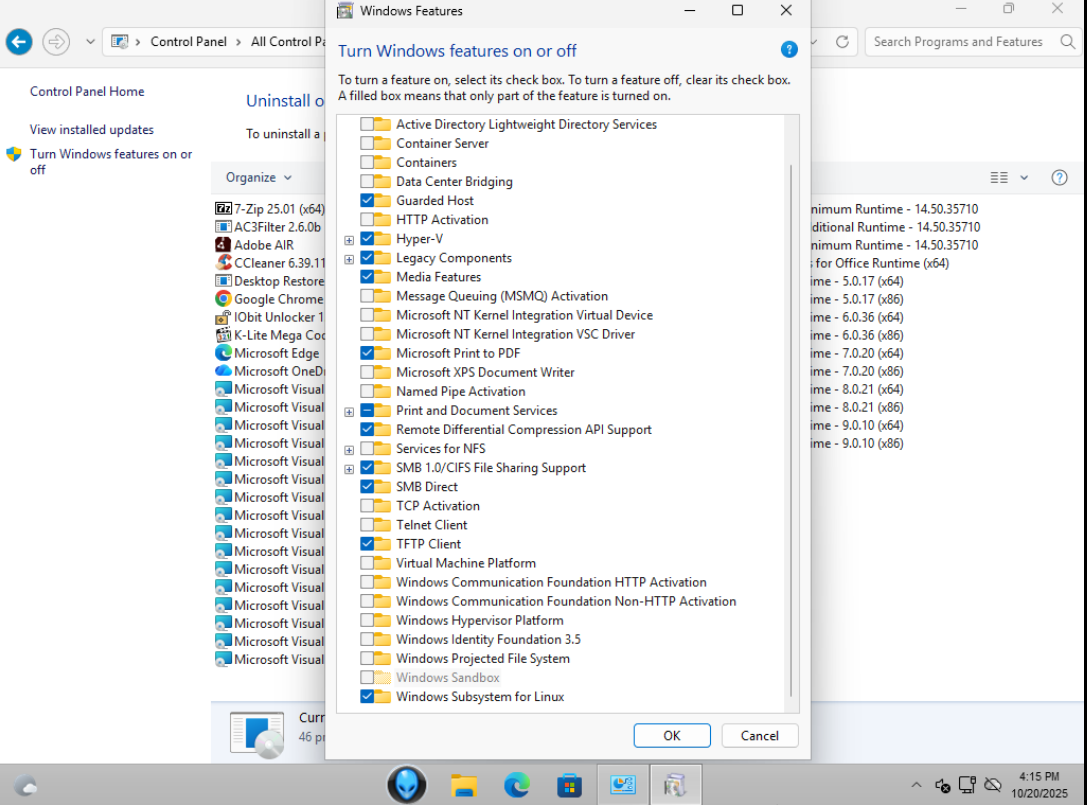Screen dimensions: 1087x805
Task: Select Microsoft OneDrive program icon
Action: 223,371
